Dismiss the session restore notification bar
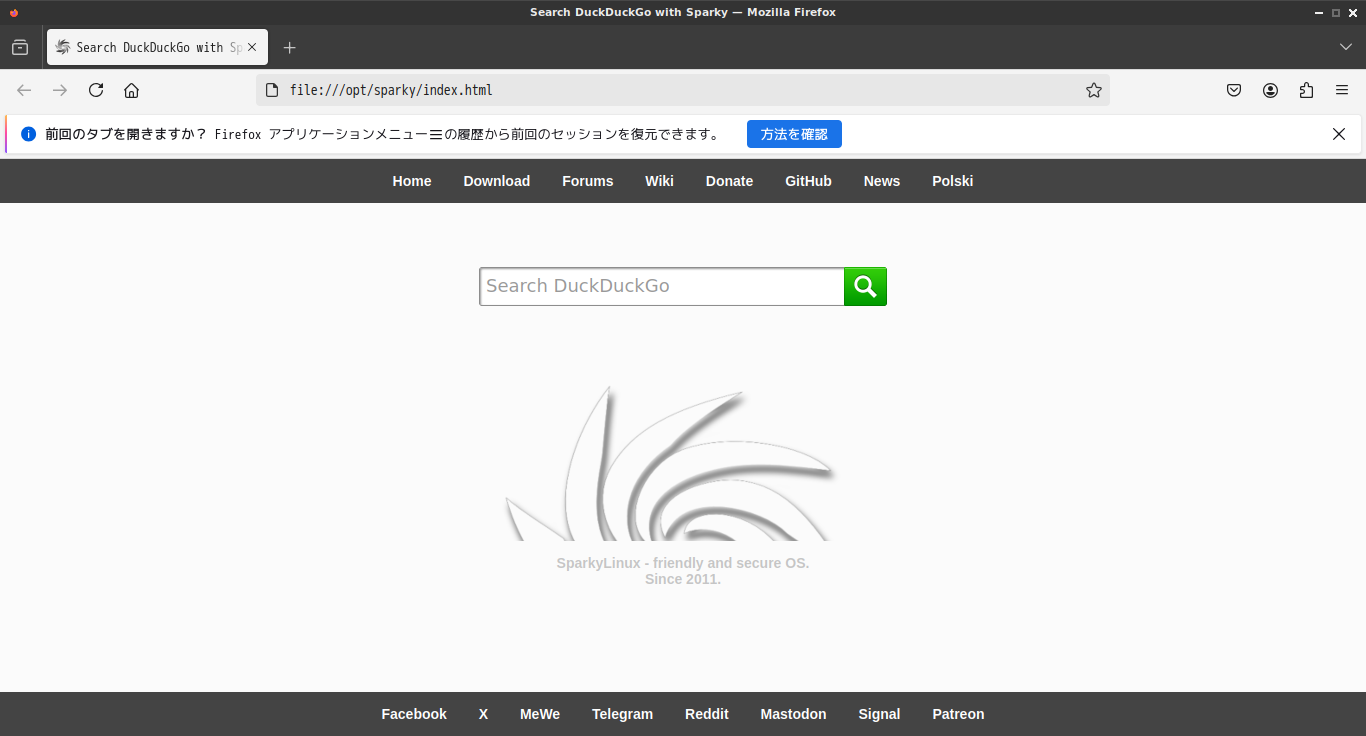Viewport: 1366px width, 736px height. [1339, 134]
